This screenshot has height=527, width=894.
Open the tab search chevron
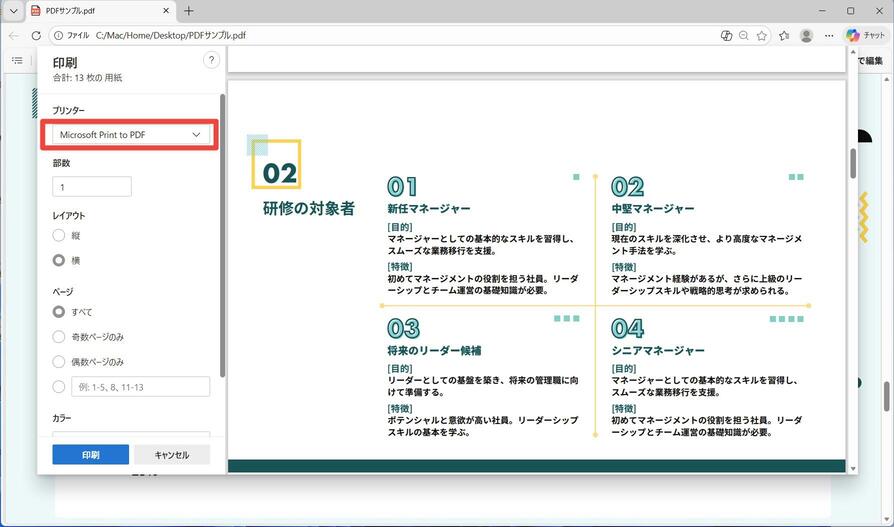point(14,11)
